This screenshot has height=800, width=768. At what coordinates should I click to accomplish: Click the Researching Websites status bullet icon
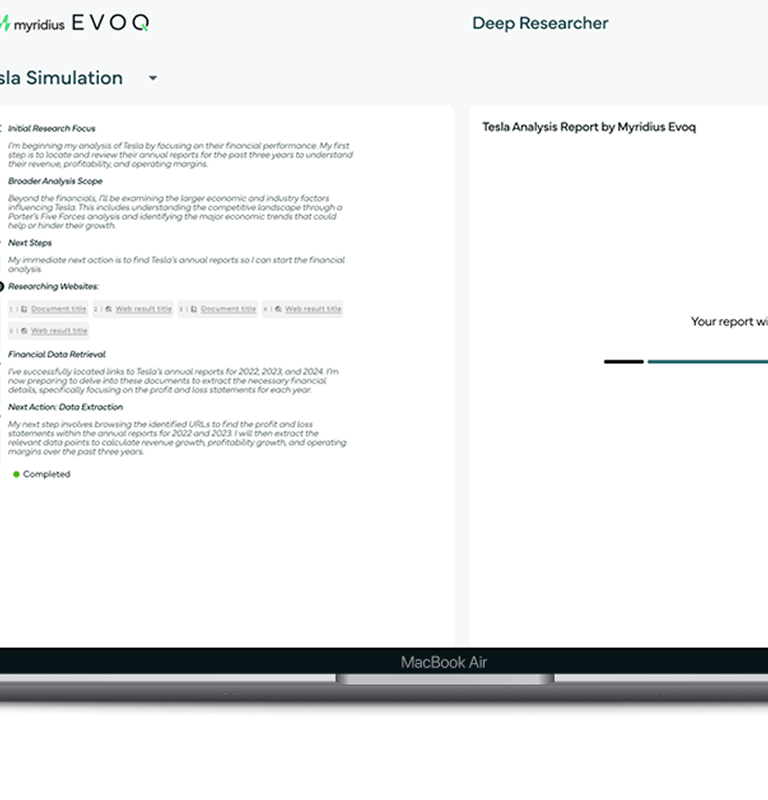click(2, 287)
